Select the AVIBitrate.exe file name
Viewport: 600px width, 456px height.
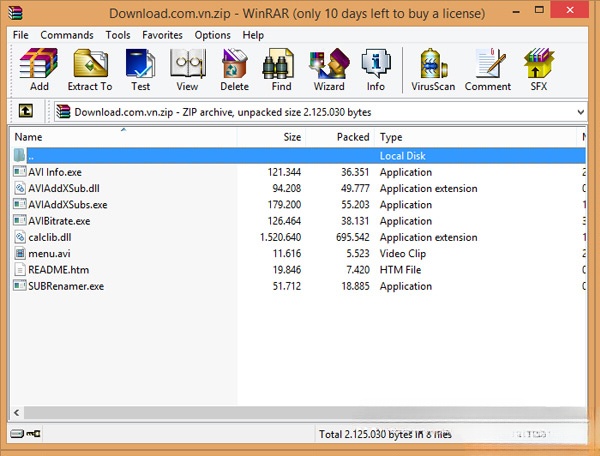pos(59,221)
